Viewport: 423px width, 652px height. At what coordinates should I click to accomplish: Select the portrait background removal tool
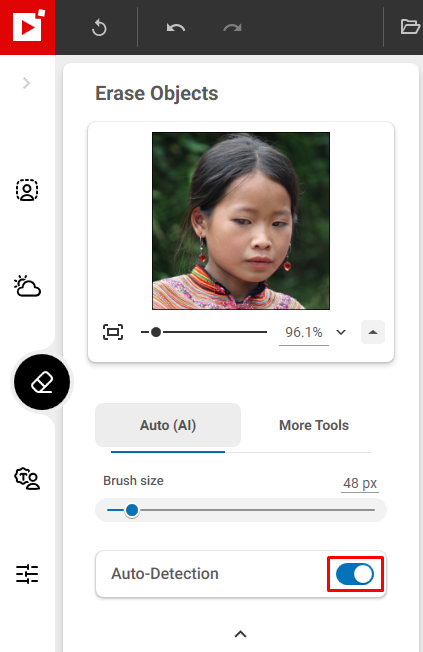27,190
